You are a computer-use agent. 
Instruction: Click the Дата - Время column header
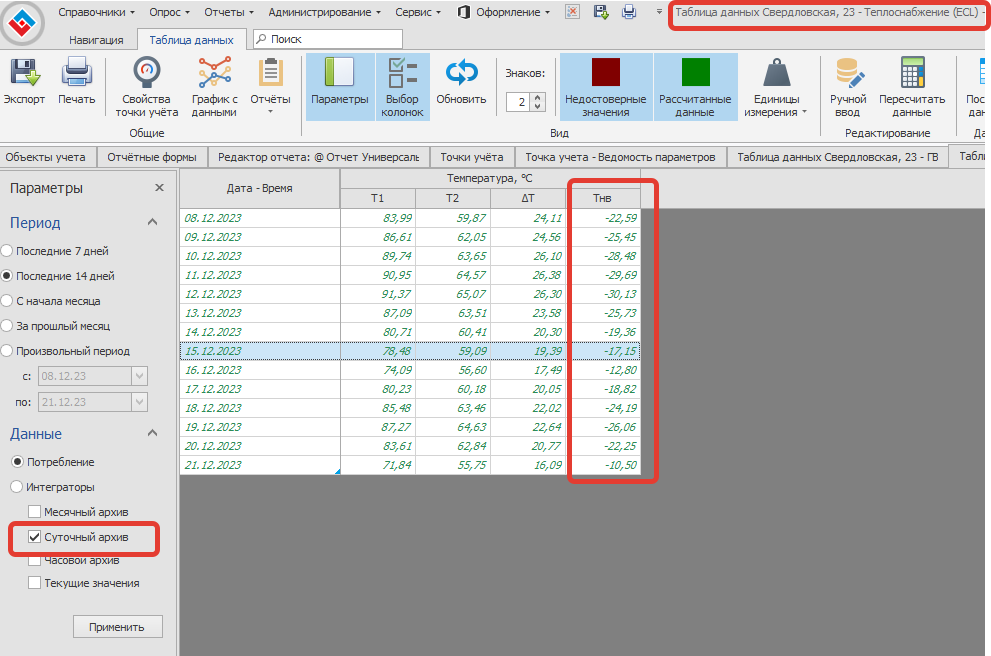(260, 188)
